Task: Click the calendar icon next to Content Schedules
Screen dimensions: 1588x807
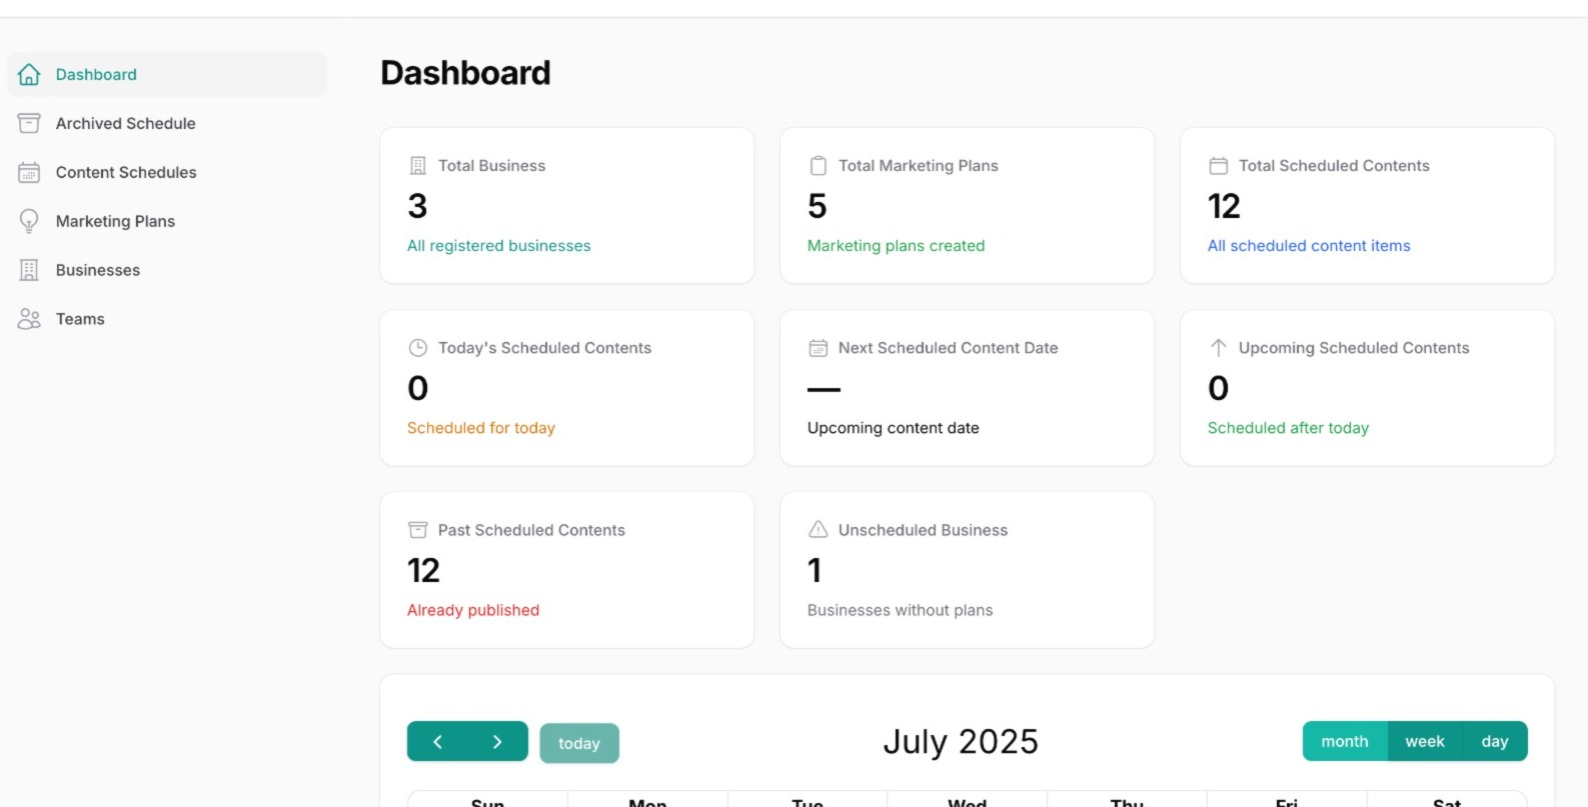Action: coord(28,172)
